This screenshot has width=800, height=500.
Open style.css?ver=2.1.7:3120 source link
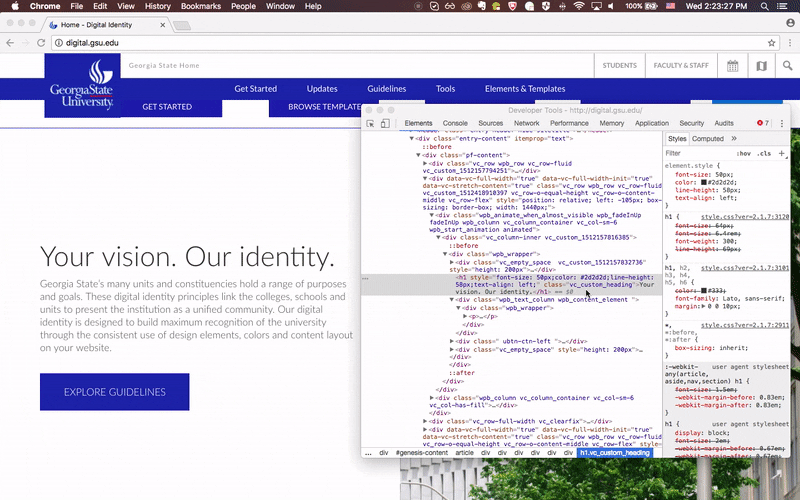[x=744, y=217]
